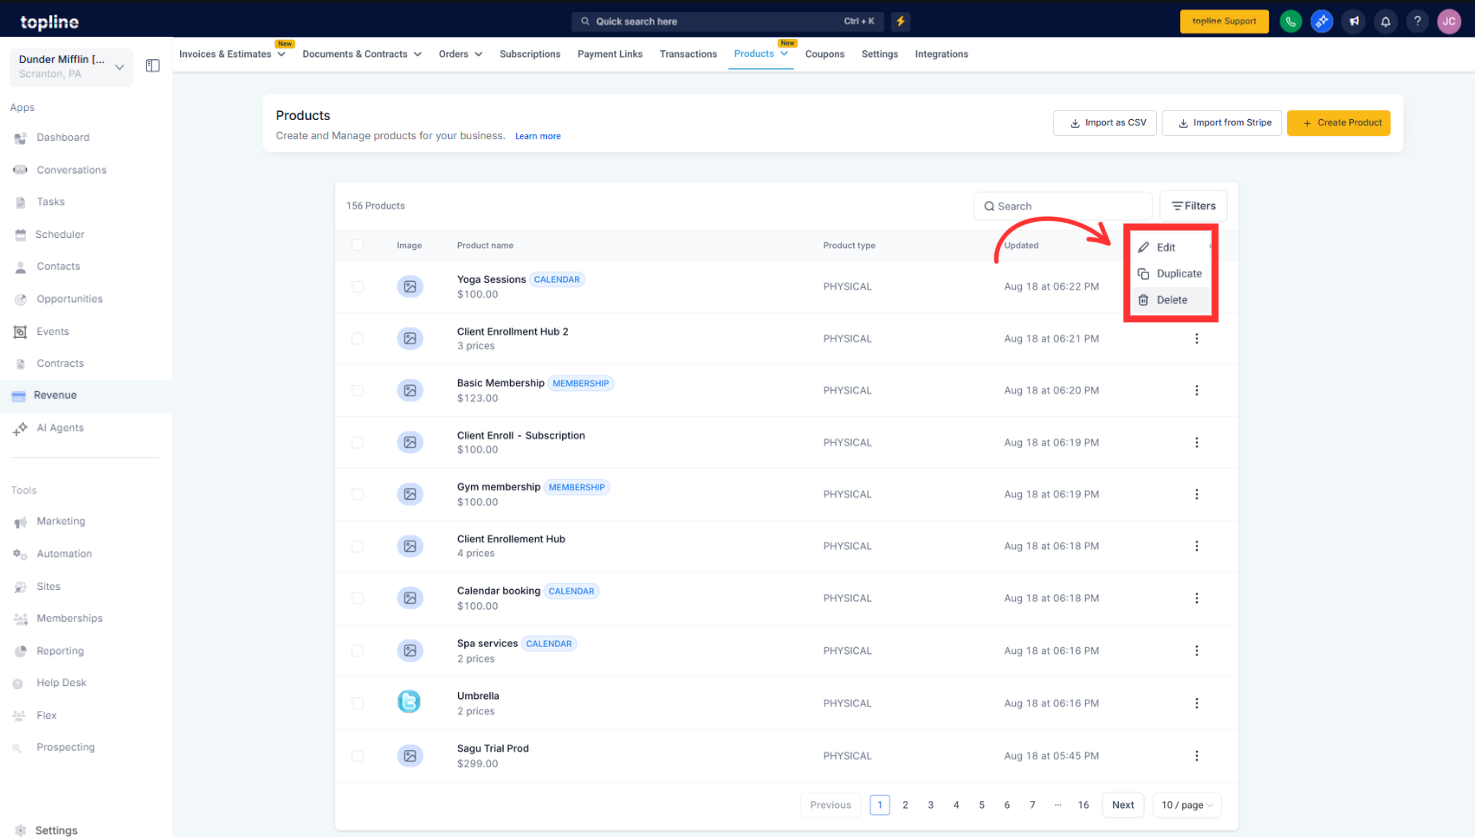Tick the select-all checkbox in table header
1475x837 pixels.
(x=358, y=245)
